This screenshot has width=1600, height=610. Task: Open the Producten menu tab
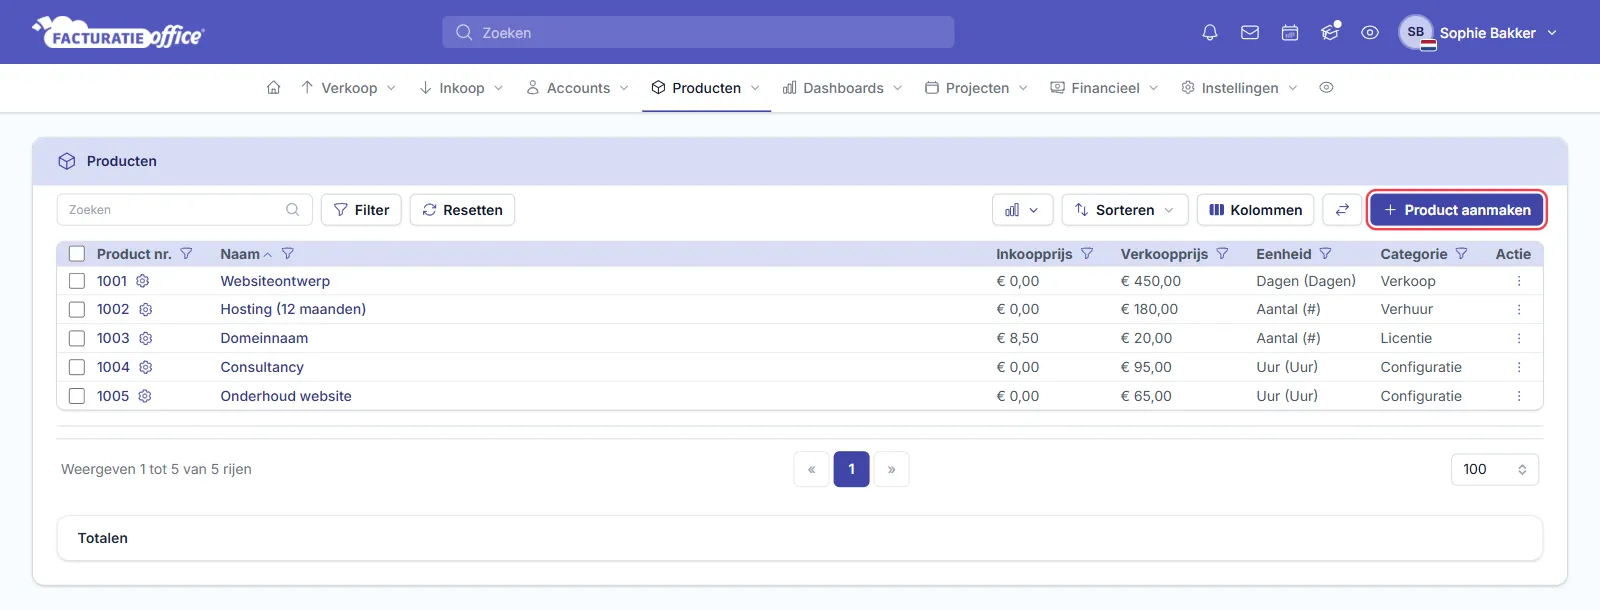coord(706,88)
